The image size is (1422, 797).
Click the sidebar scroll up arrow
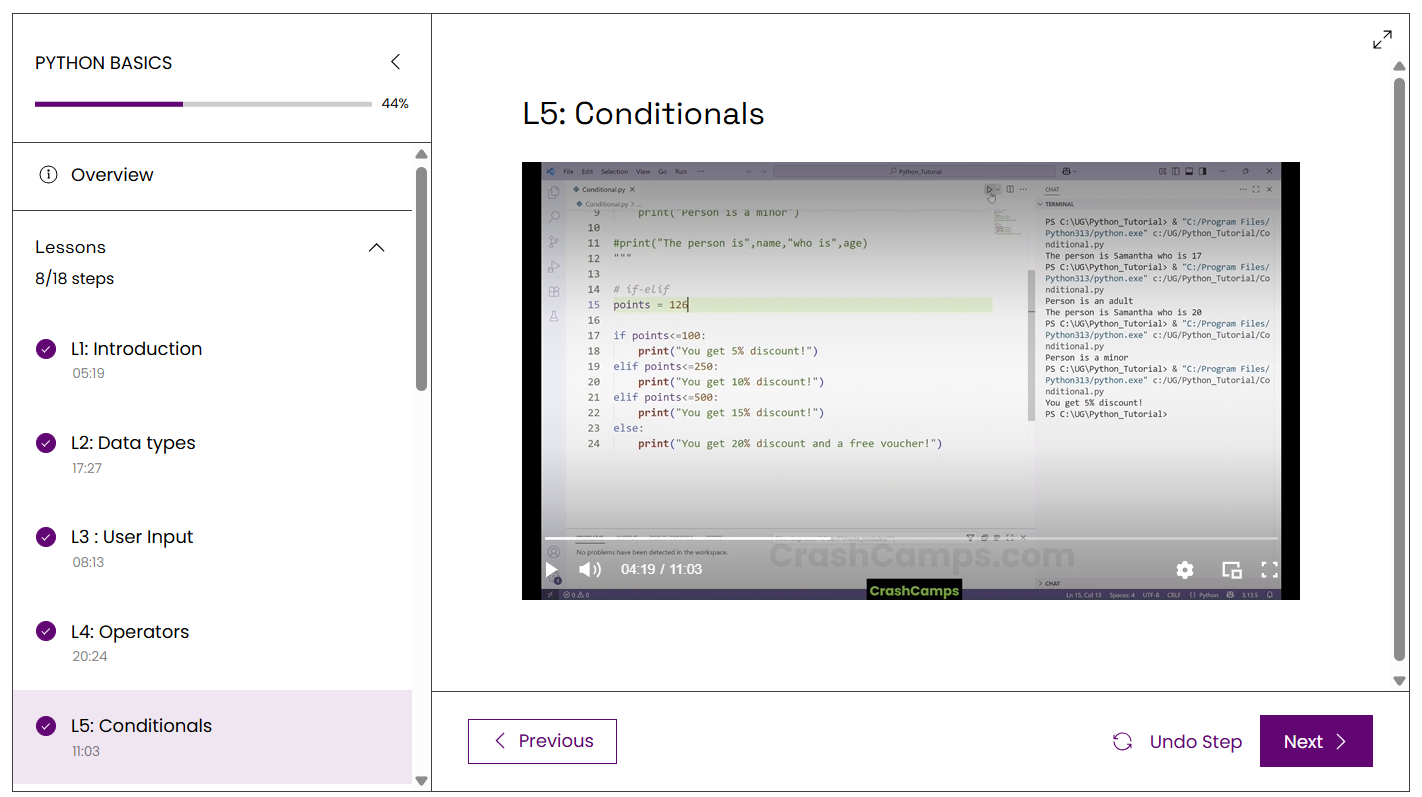[x=421, y=154]
